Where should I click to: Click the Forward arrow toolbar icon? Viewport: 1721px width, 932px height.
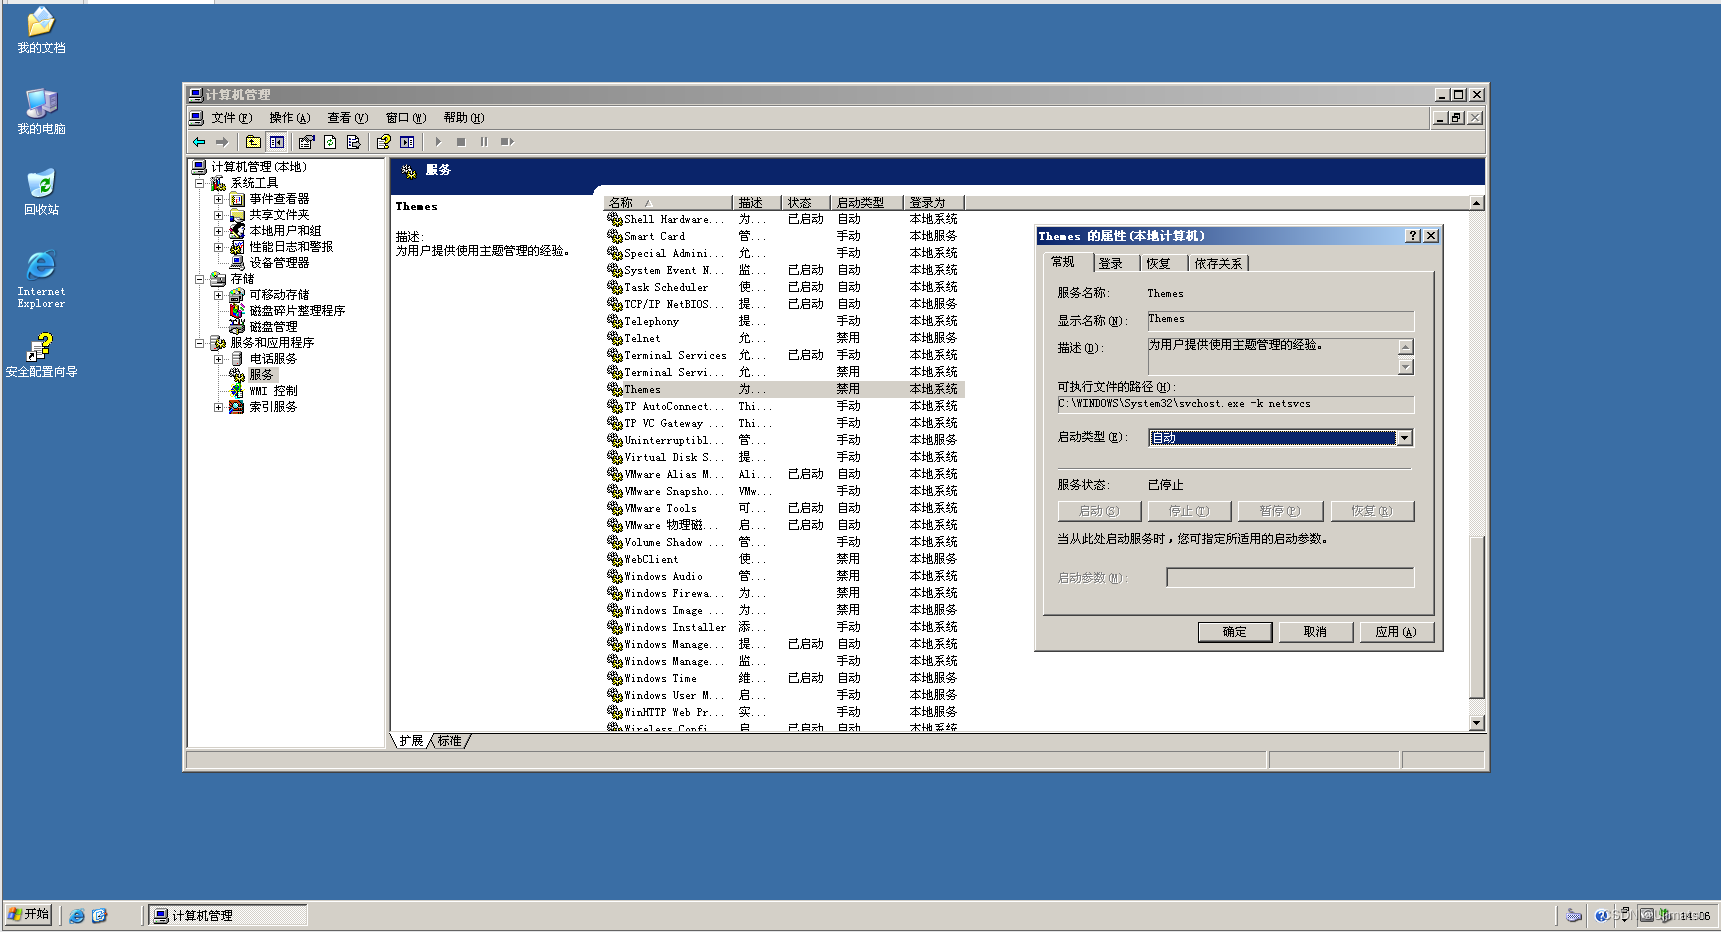tap(222, 142)
